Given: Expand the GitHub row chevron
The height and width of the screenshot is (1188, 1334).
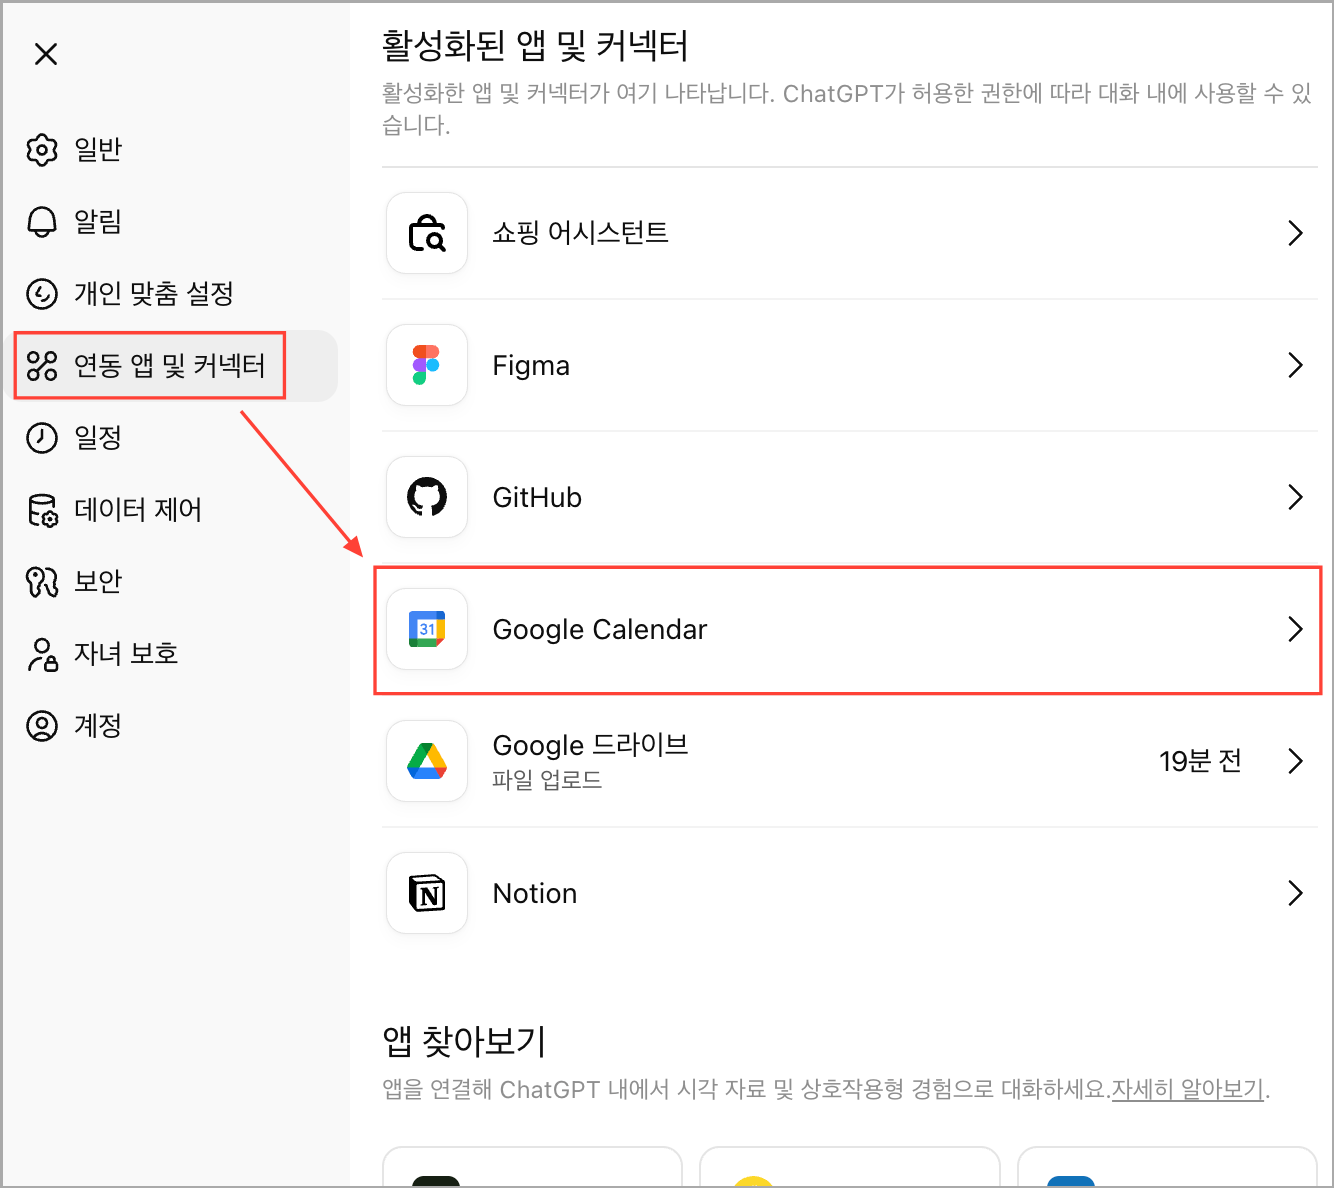Looking at the screenshot, I should coord(1295,497).
